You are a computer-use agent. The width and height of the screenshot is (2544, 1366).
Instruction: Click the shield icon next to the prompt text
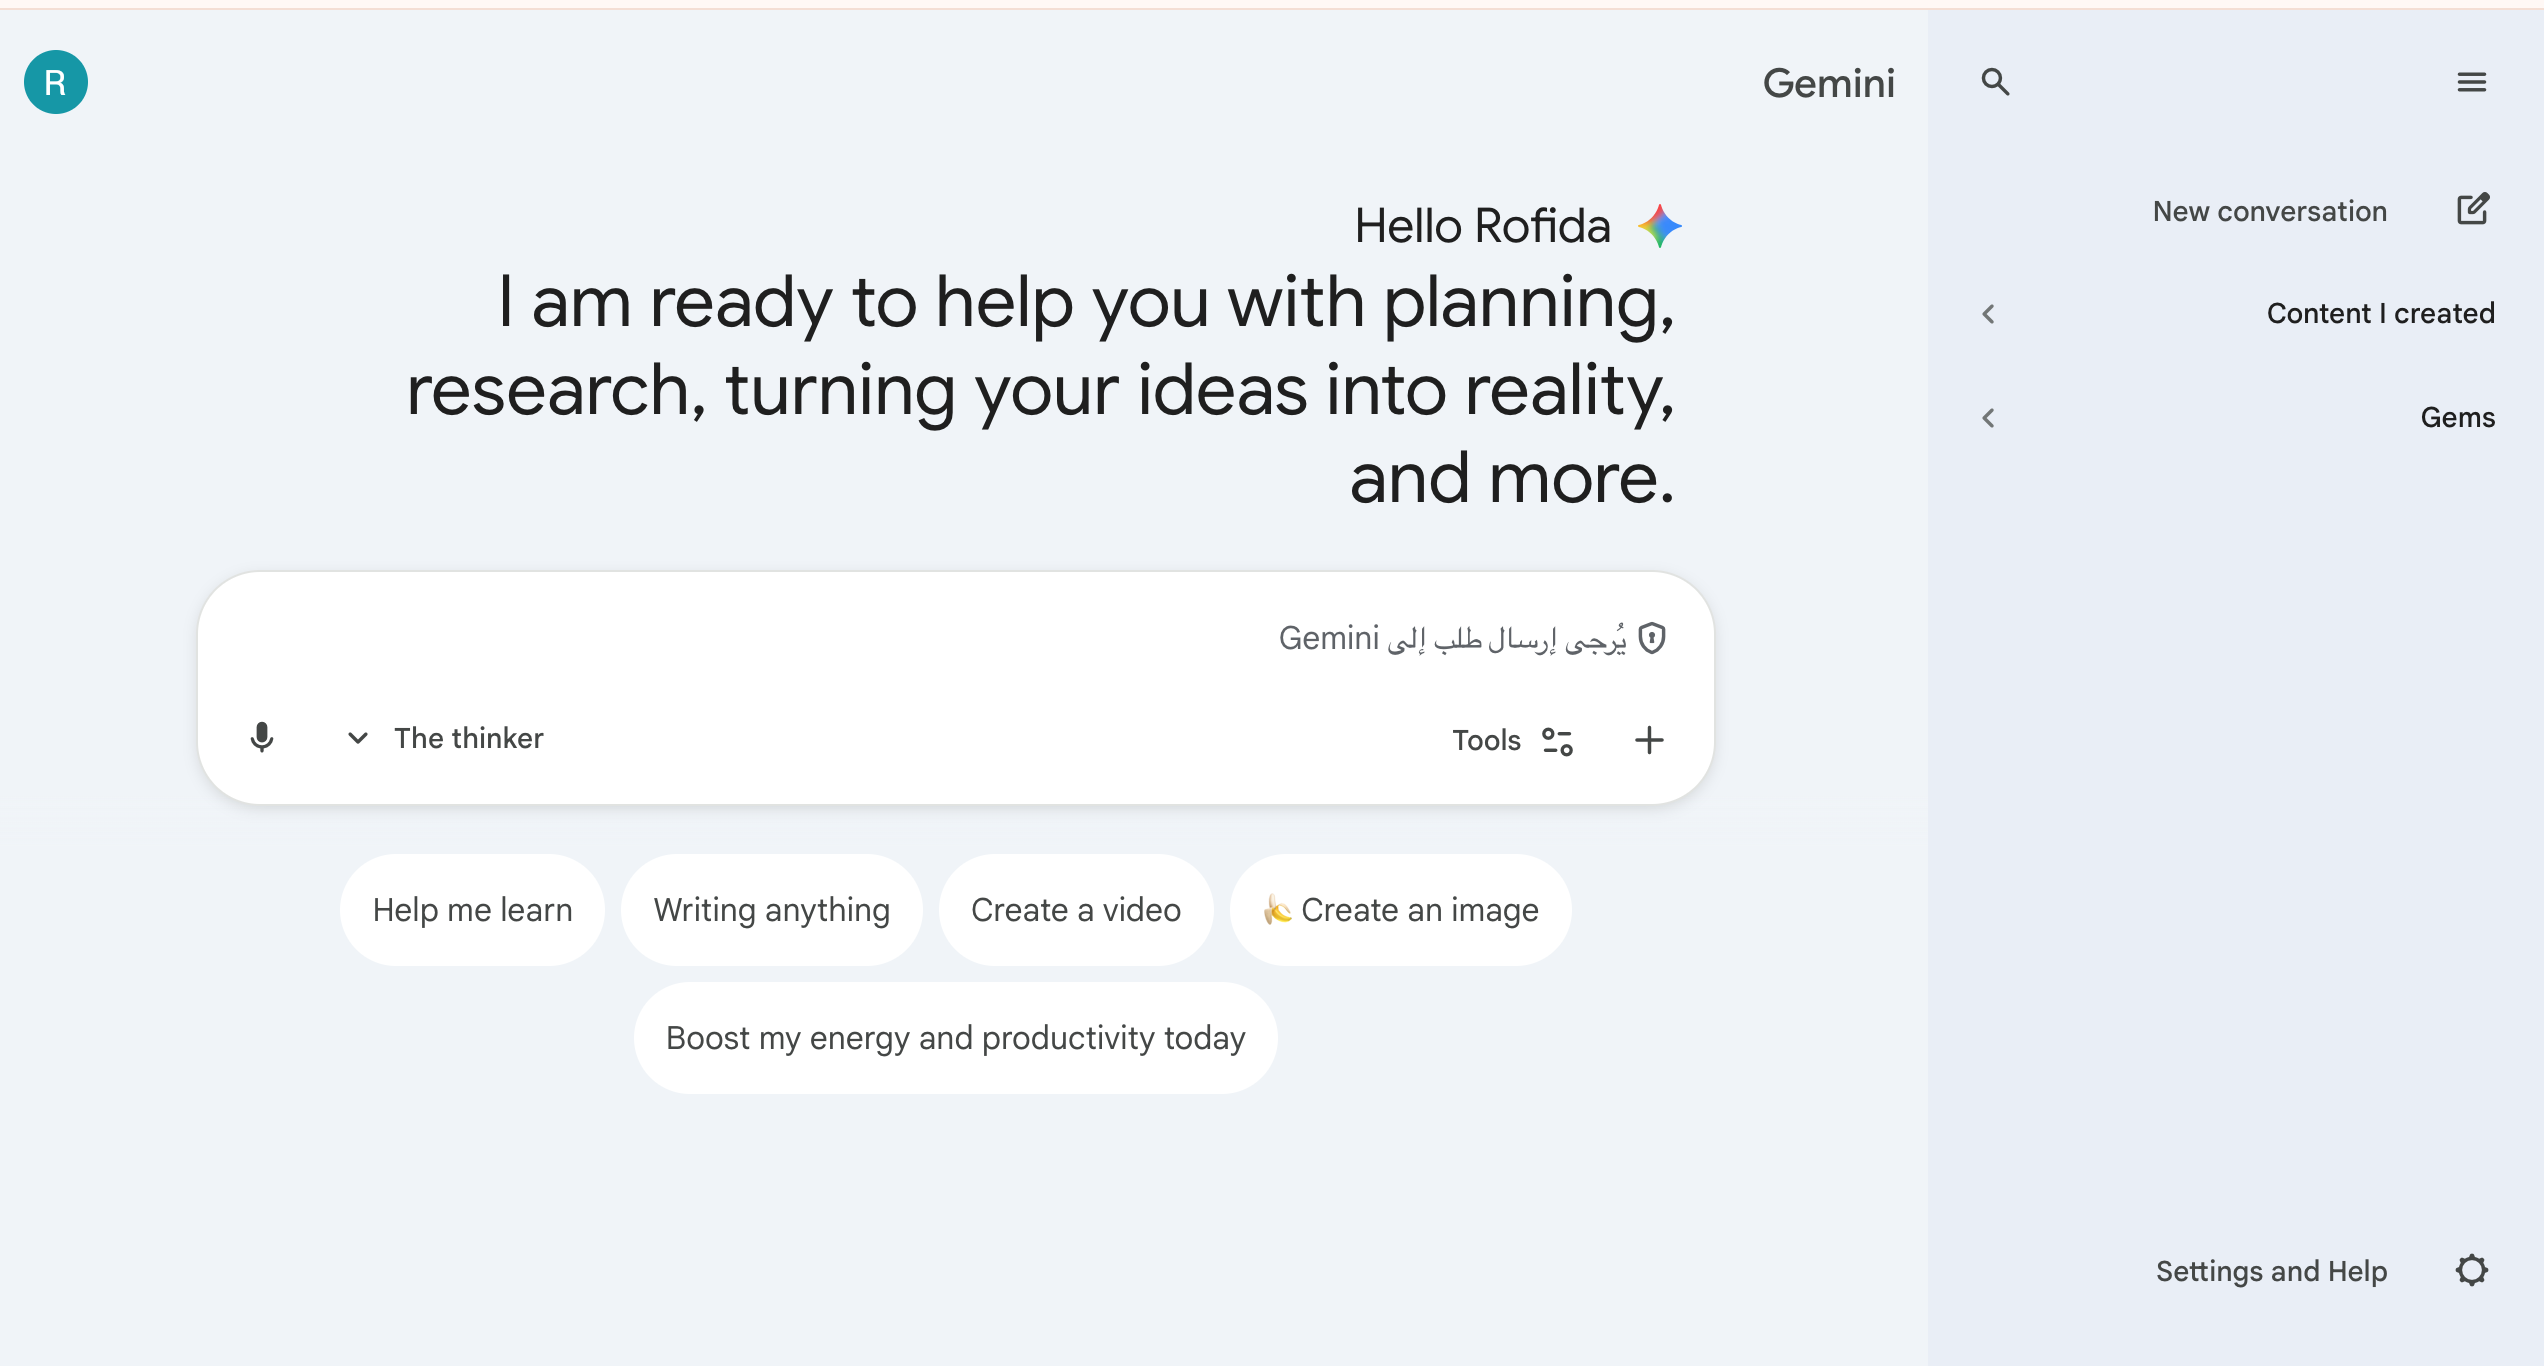click(x=1650, y=637)
